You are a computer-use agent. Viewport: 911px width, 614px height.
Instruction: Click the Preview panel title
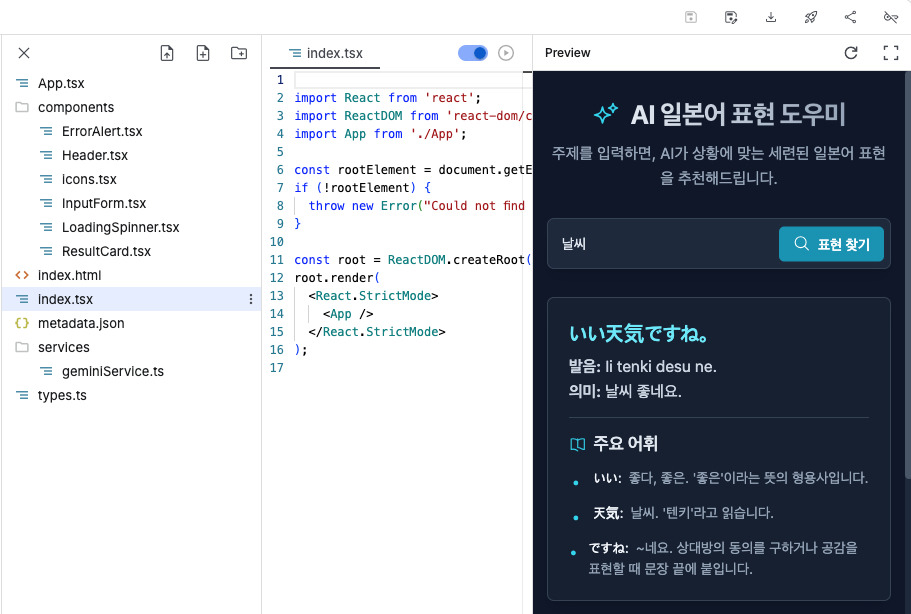(567, 53)
